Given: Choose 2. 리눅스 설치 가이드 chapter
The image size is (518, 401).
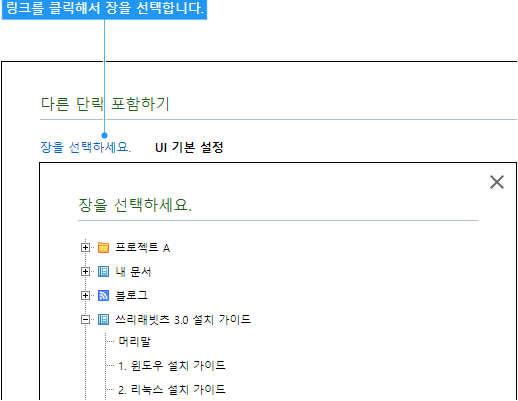Looking at the screenshot, I should [172, 389].
